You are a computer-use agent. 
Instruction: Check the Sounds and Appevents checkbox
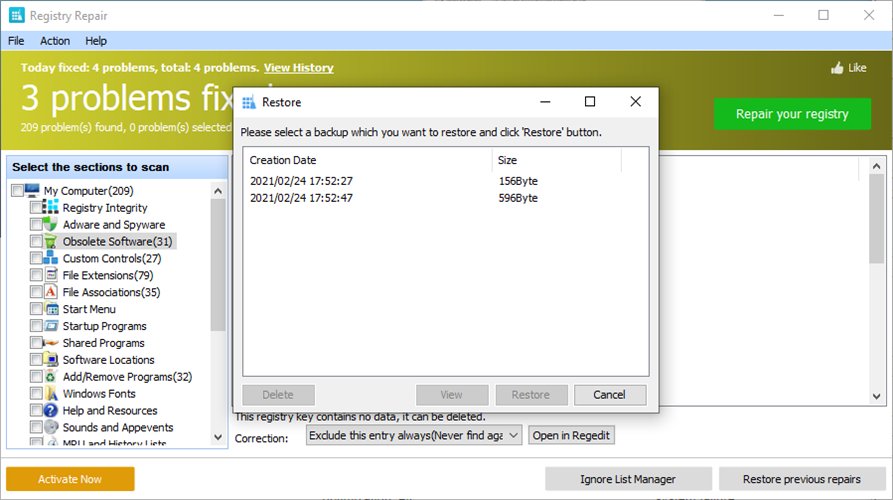[x=36, y=427]
